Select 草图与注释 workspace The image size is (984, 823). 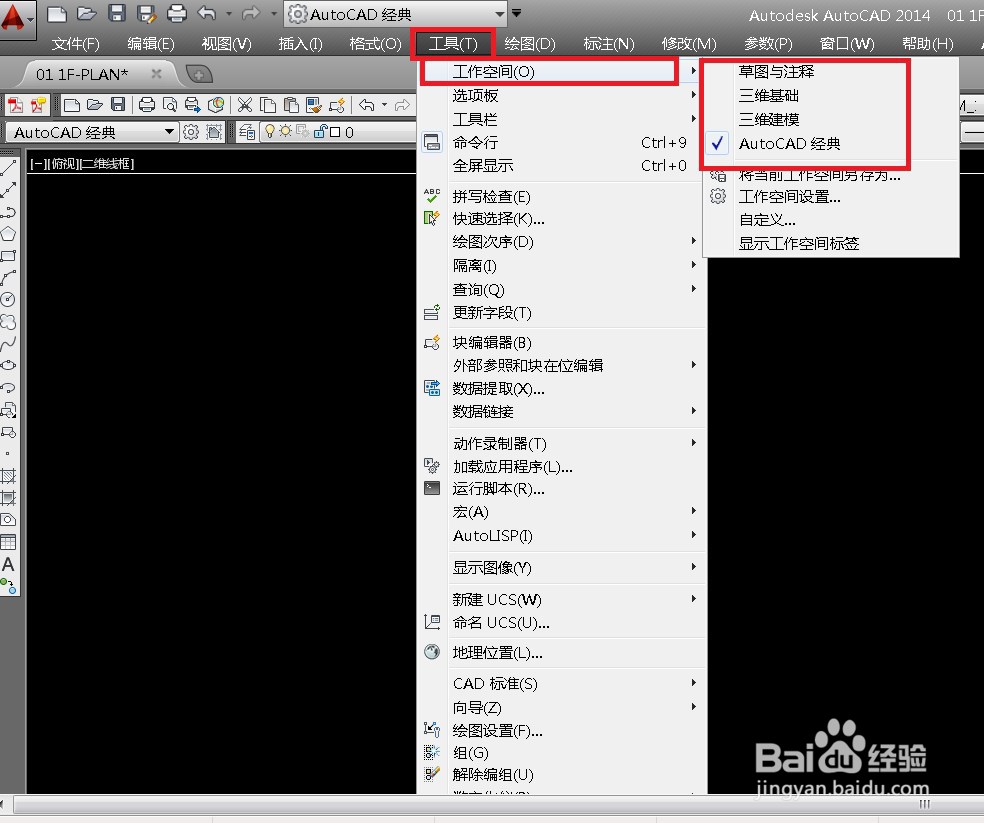pos(776,72)
